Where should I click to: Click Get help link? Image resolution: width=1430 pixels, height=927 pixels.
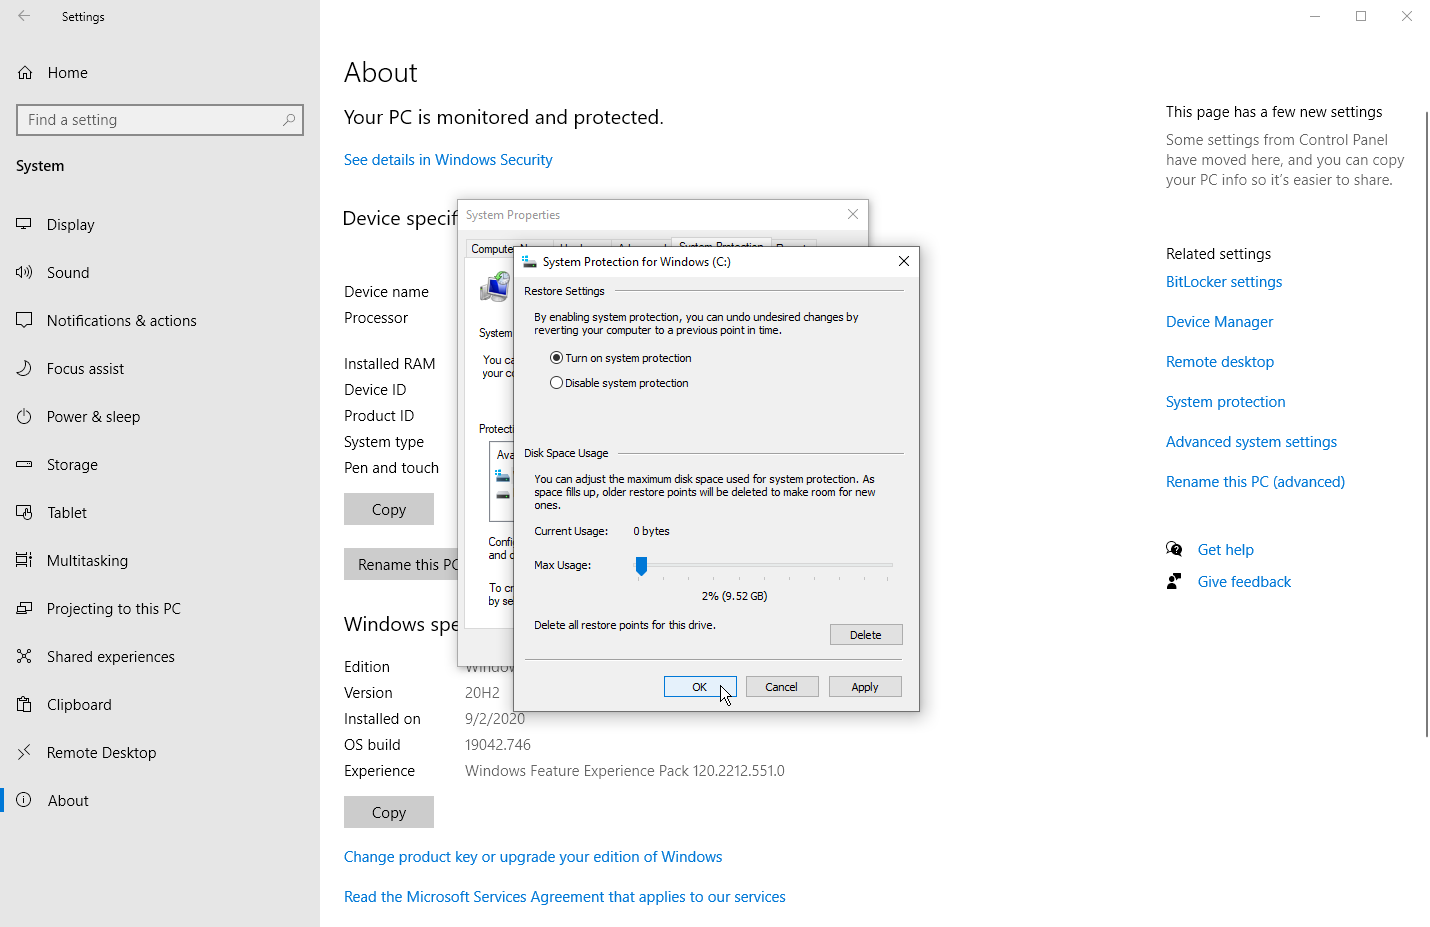pyautogui.click(x=1226, y=550)
